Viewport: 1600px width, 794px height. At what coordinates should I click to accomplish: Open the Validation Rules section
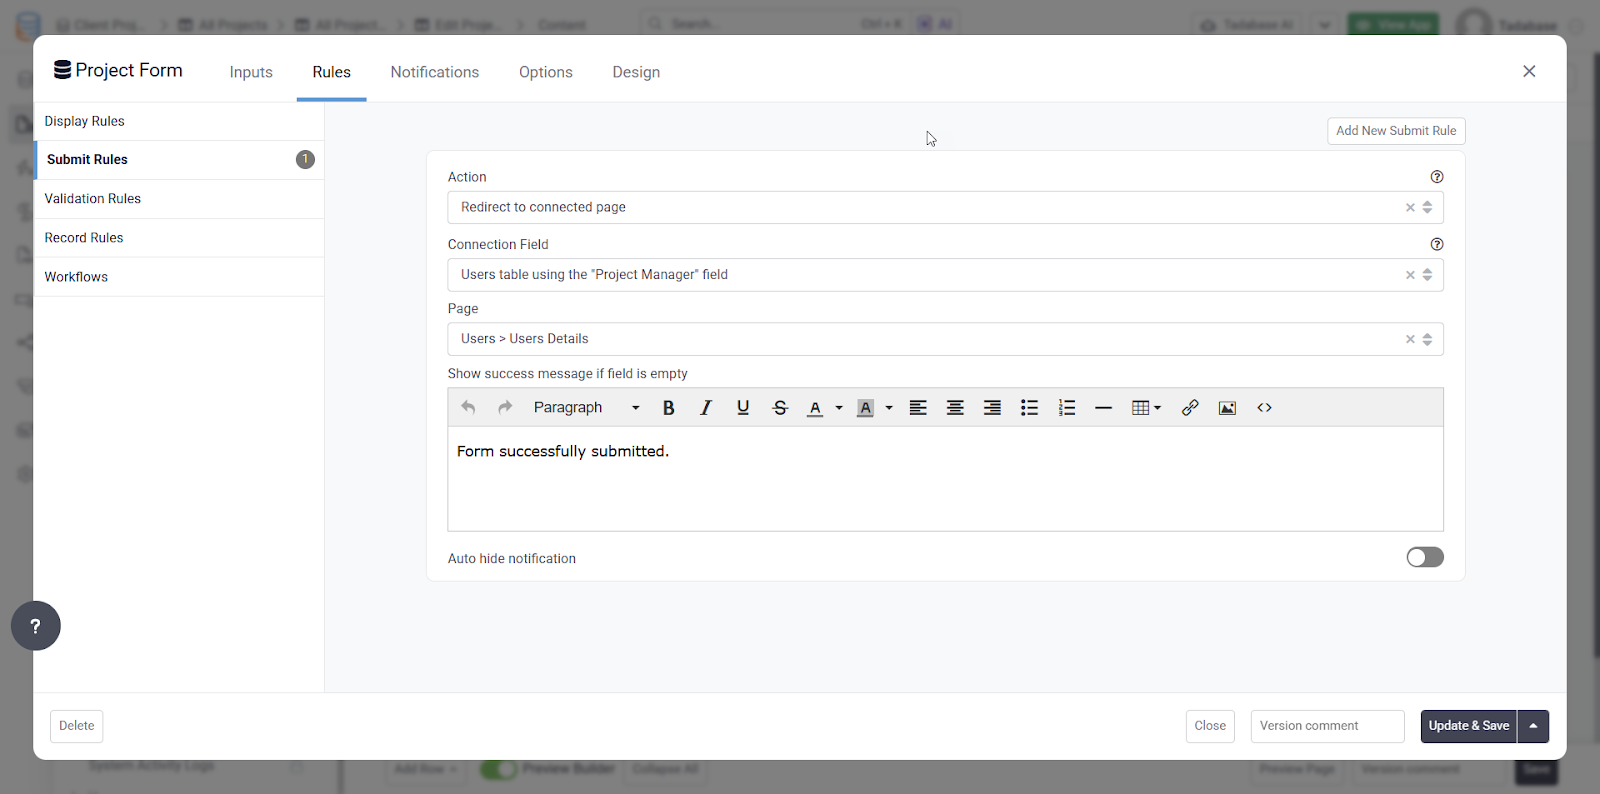tap(93, 199)
